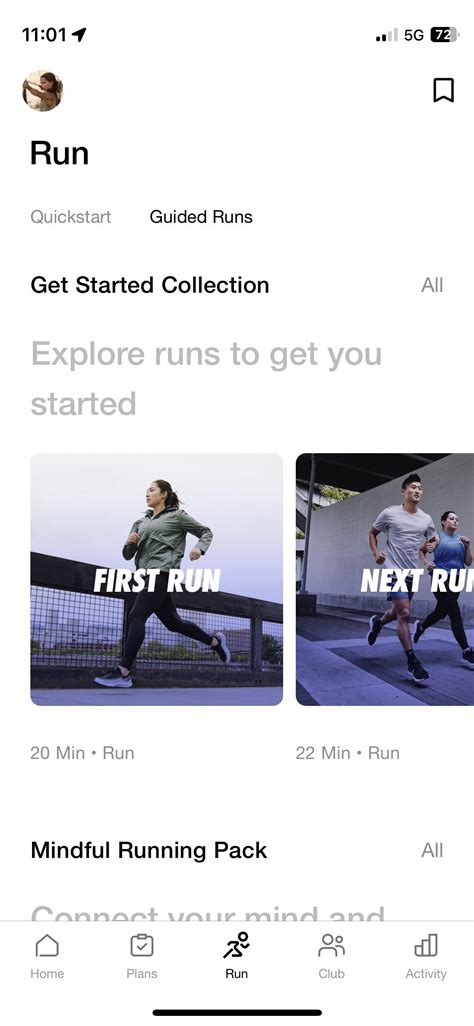Open saved runs via bookmark icon
Screen dimensions: 474x1026
(x=443, y=90)
